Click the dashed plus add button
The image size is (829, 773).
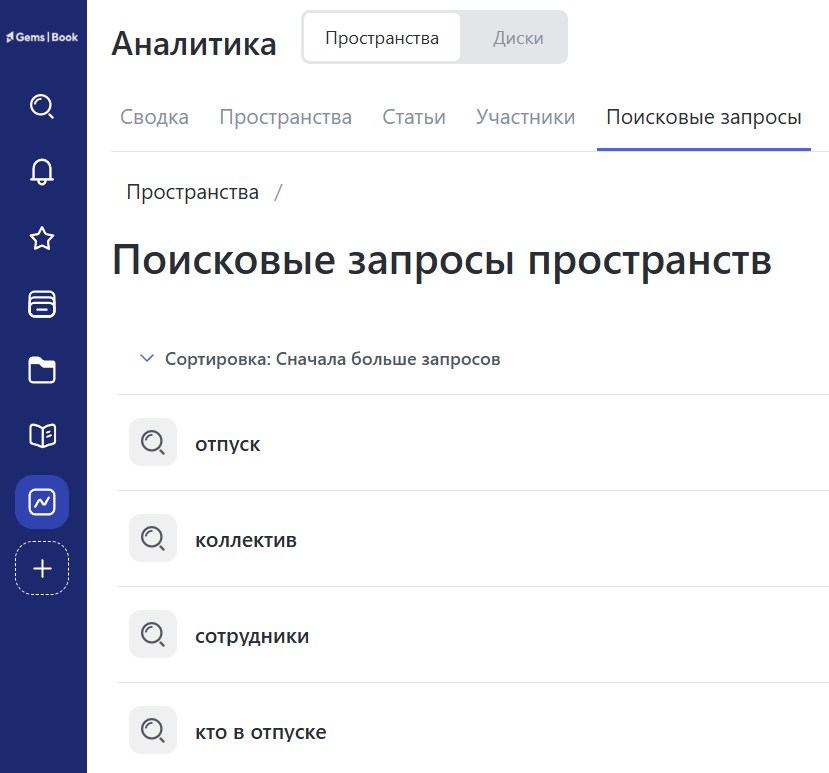[x=42, y=568]
